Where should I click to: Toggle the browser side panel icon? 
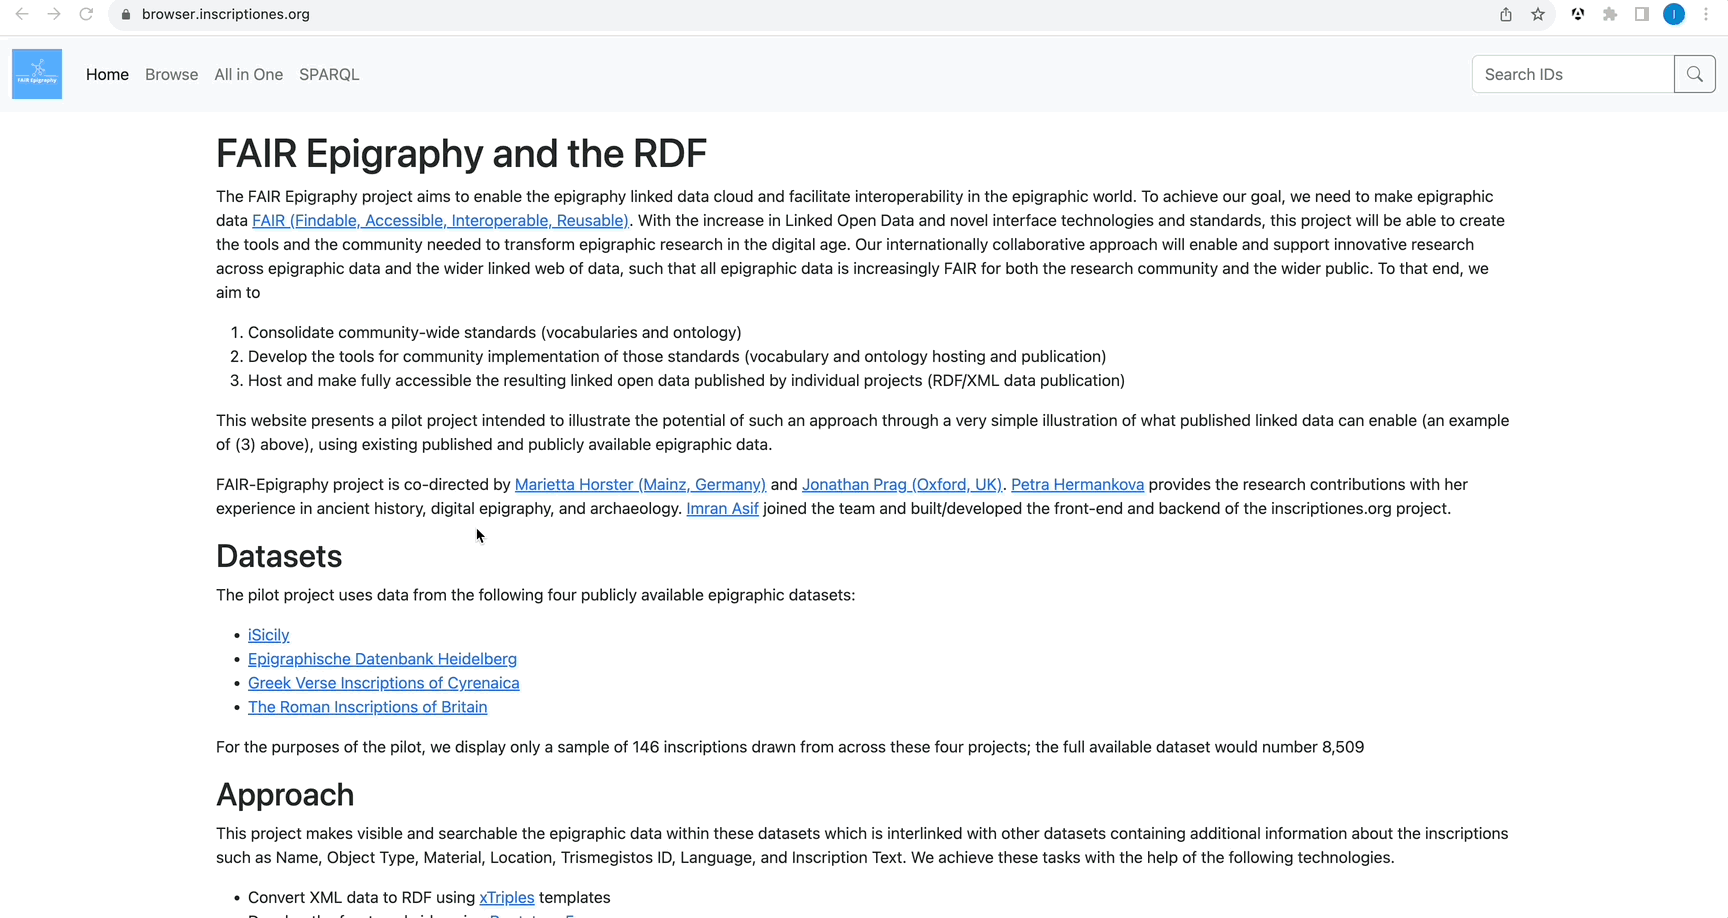click(1642, 14)
